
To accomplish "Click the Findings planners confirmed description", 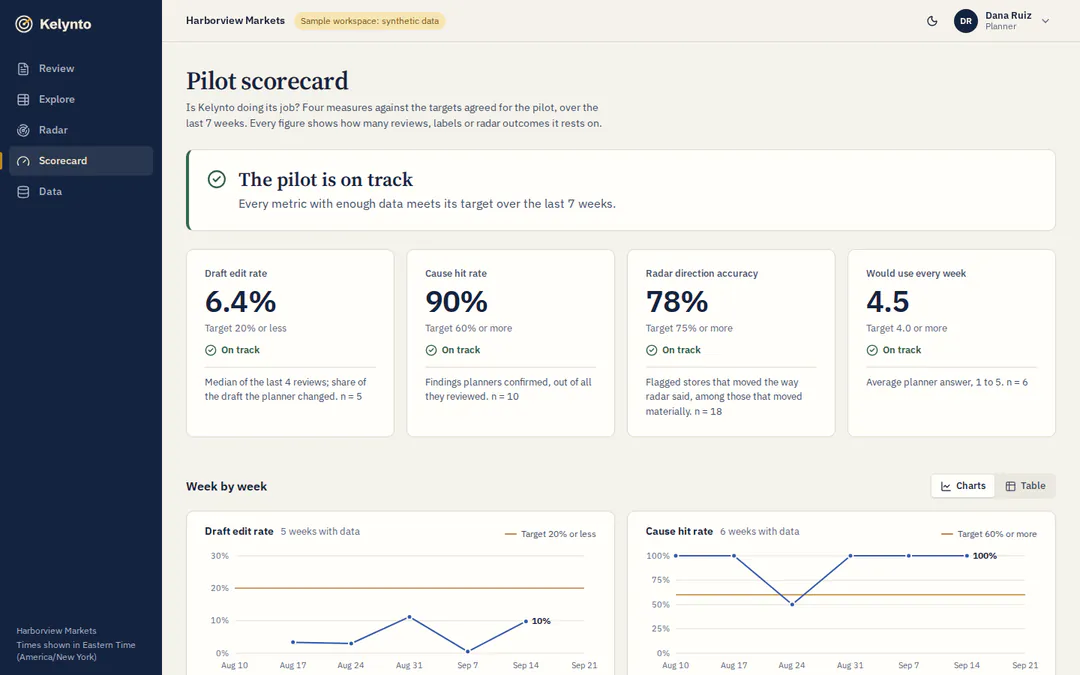I will click(508, 389).
